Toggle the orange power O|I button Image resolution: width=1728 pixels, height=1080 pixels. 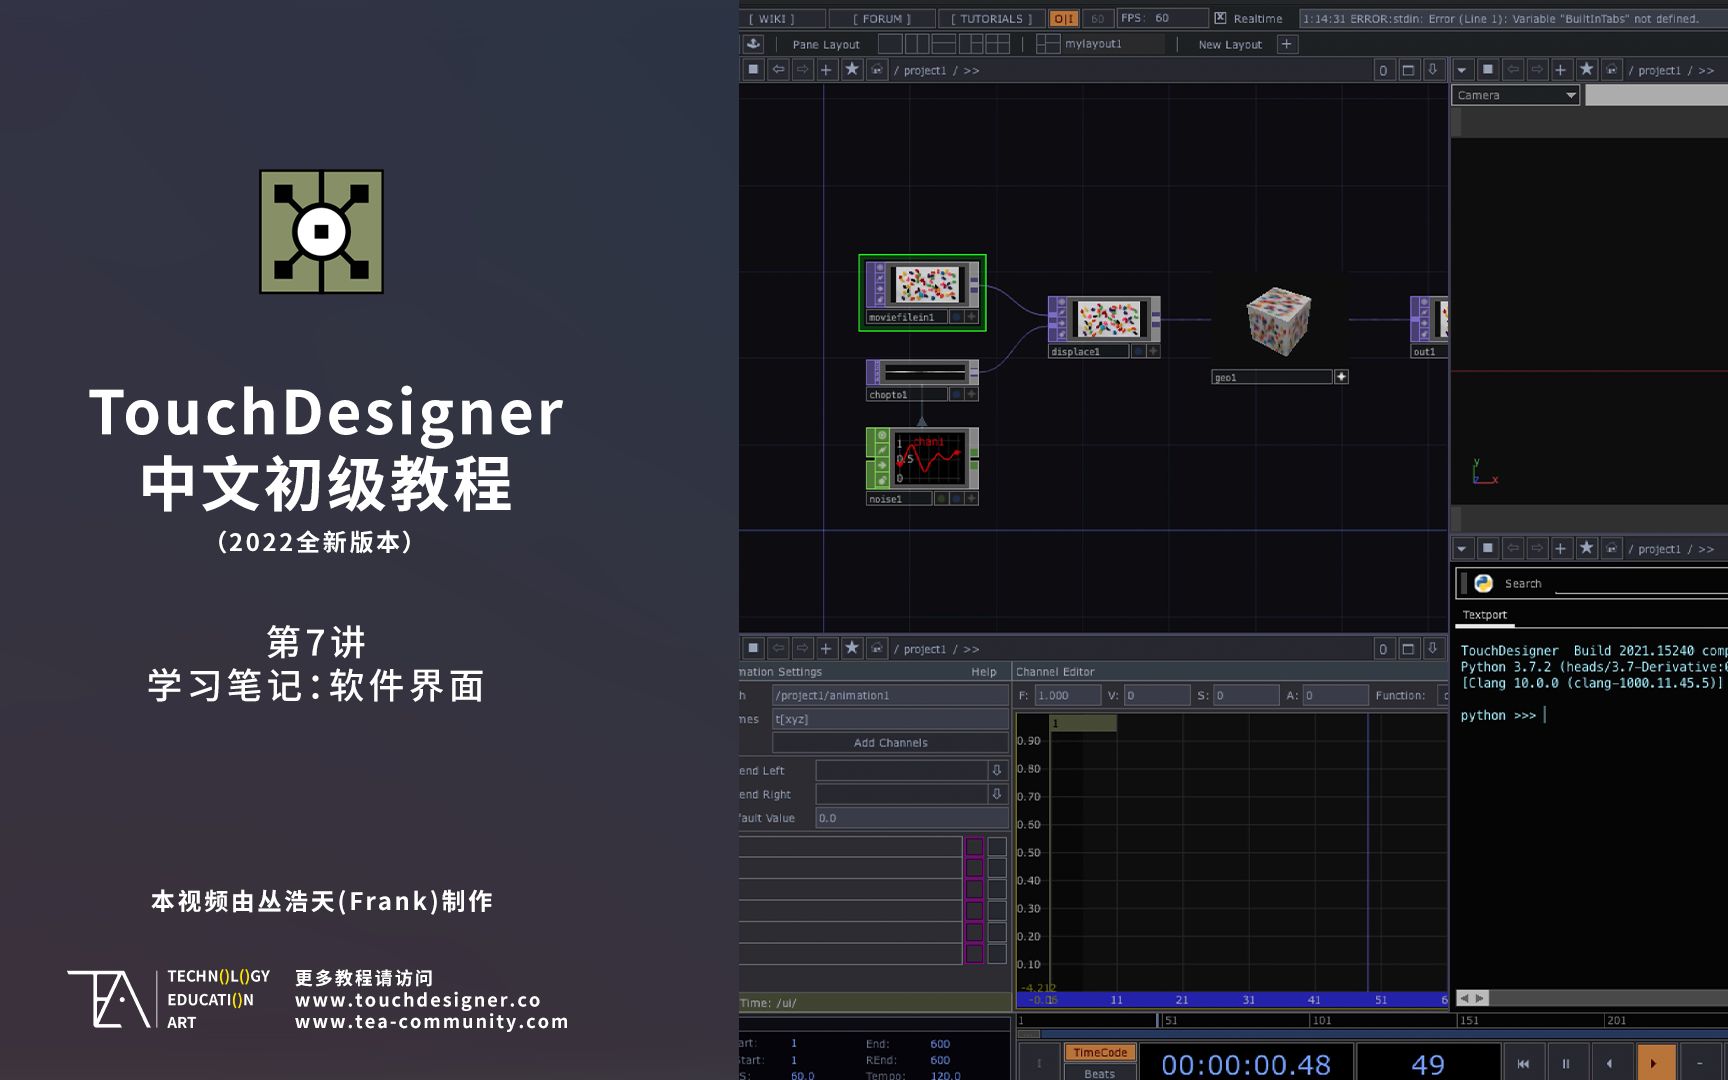coord(1064,18)
